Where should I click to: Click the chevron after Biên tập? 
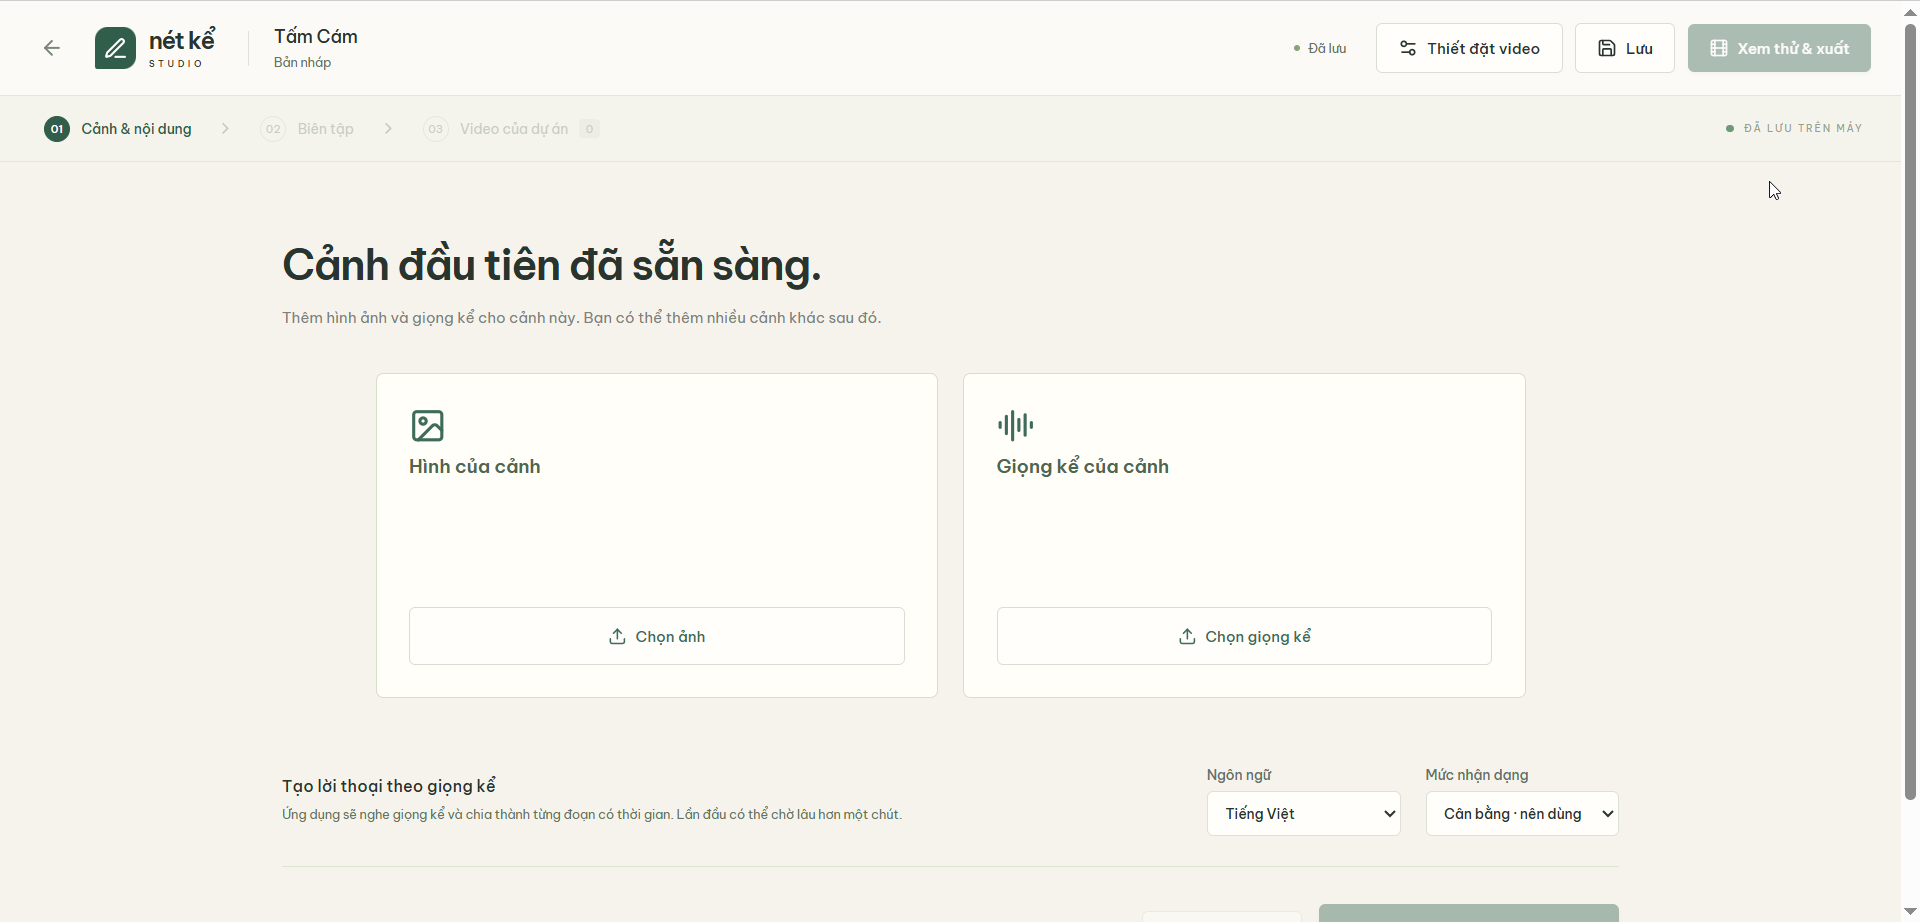coord(389,129)
